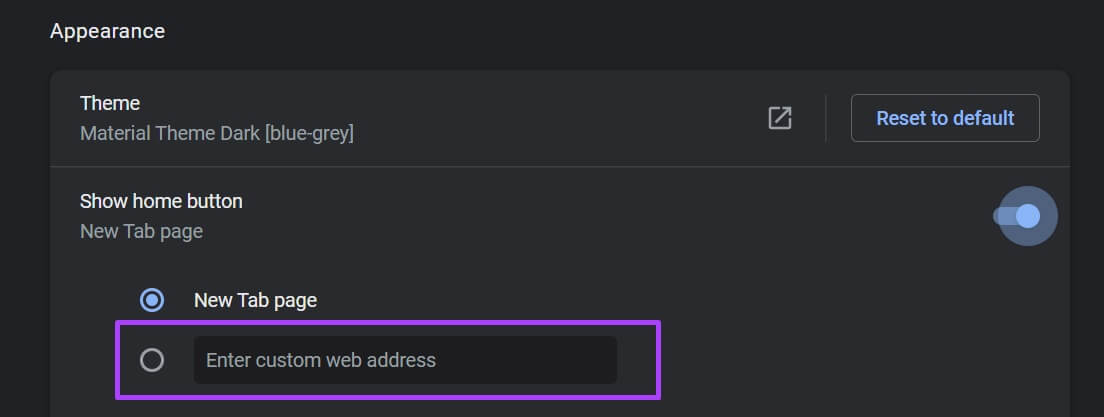Click Reset to default button
Viewport: 1104px width, 417px height.
point(945,118)
